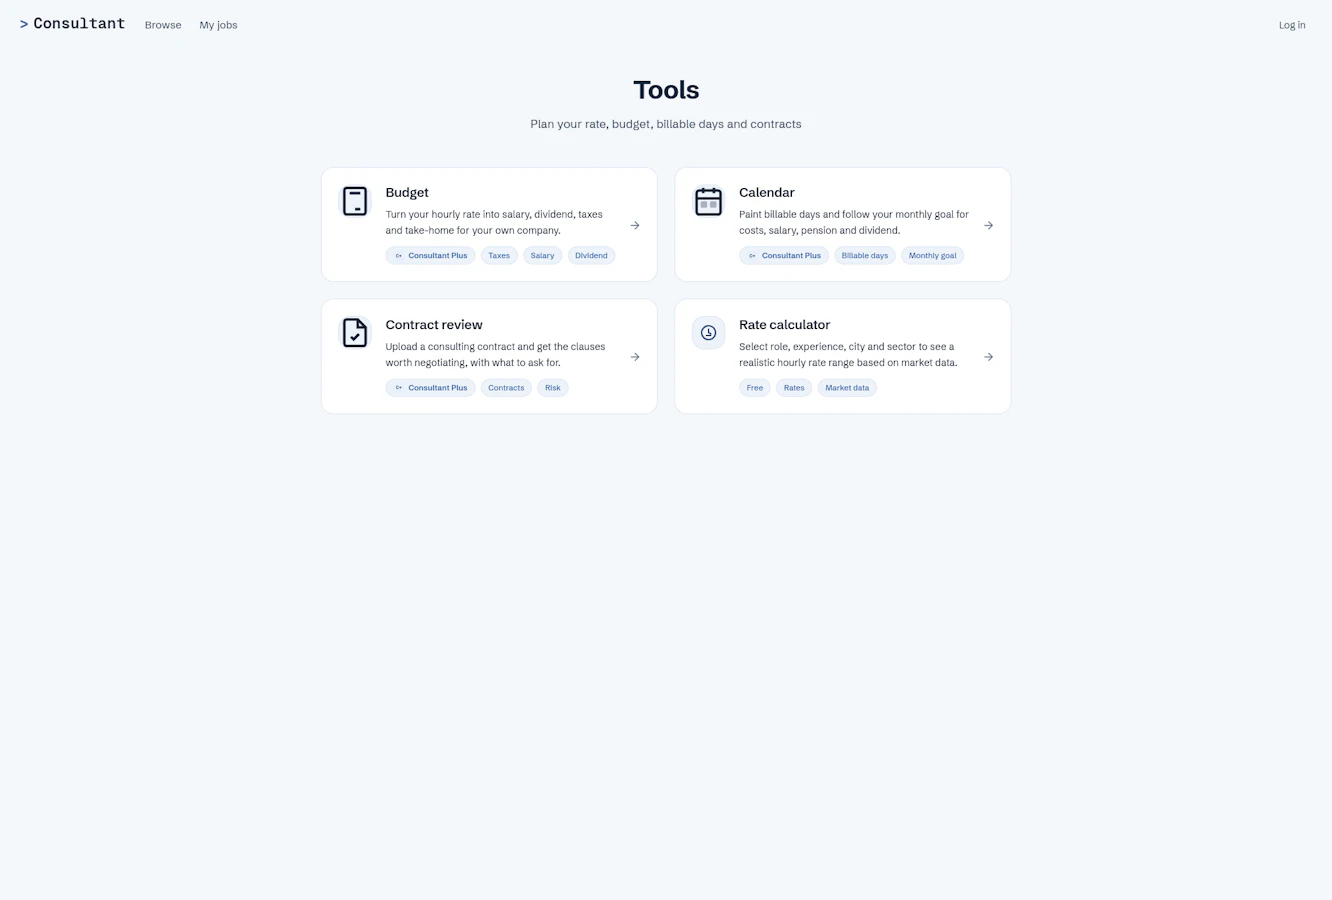Click the Monthly goal tag
This screenshot has height=900, width=1332.
(933, 256)
